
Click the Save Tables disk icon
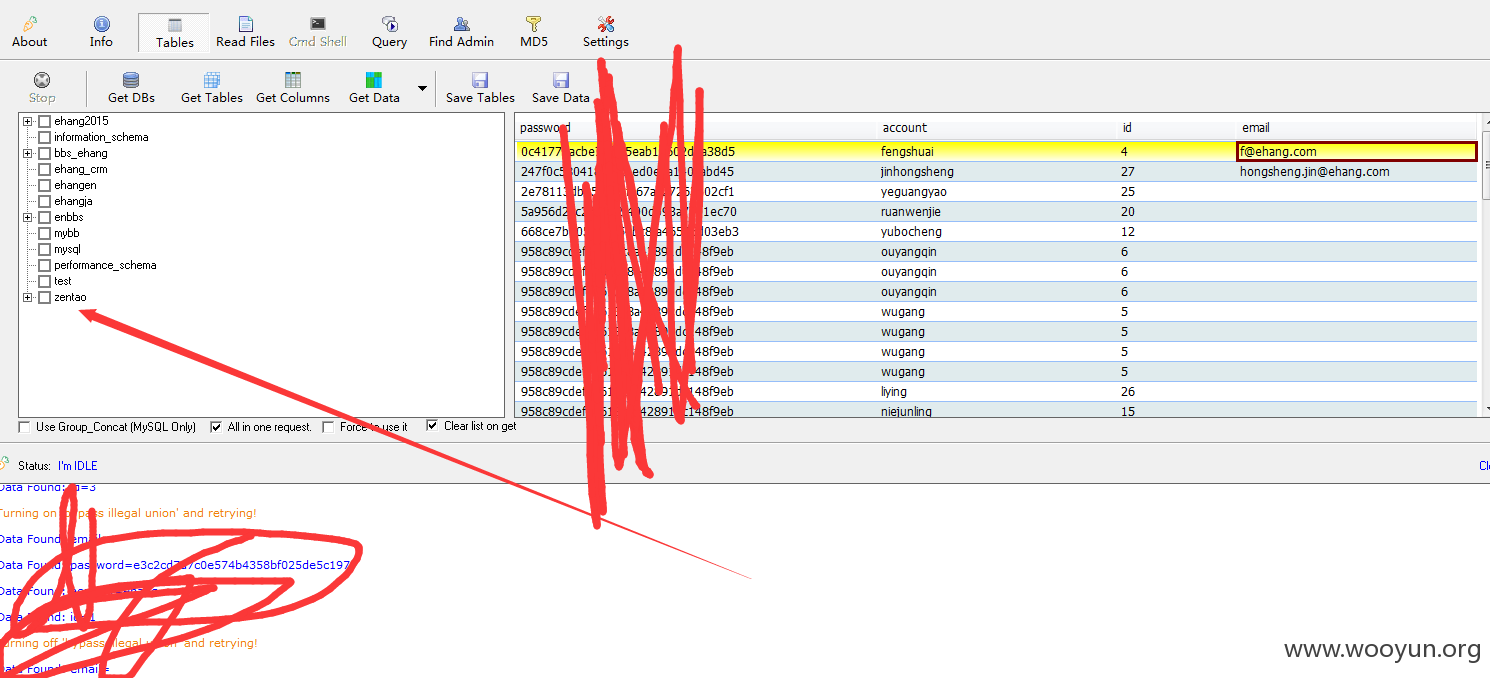tap(480, 80)
